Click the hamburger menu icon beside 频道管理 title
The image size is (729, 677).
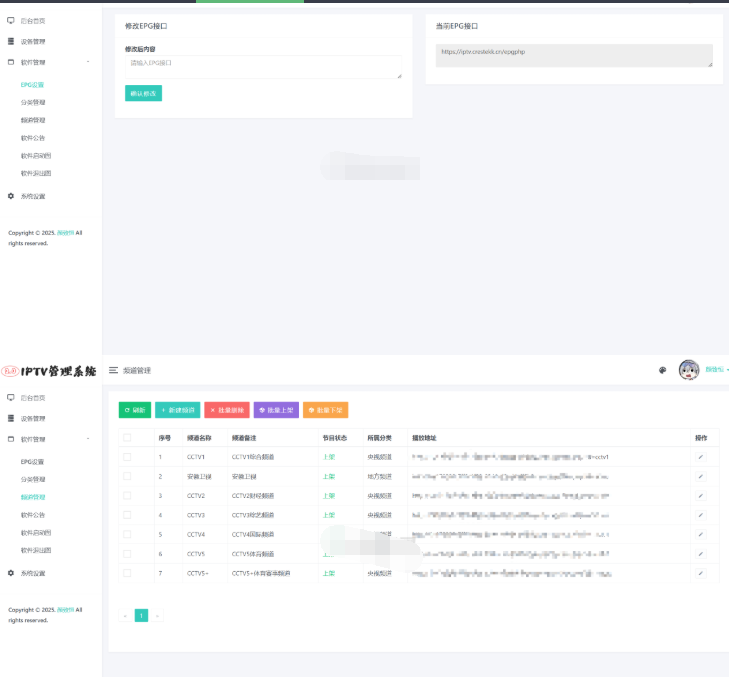click(113, 370)
